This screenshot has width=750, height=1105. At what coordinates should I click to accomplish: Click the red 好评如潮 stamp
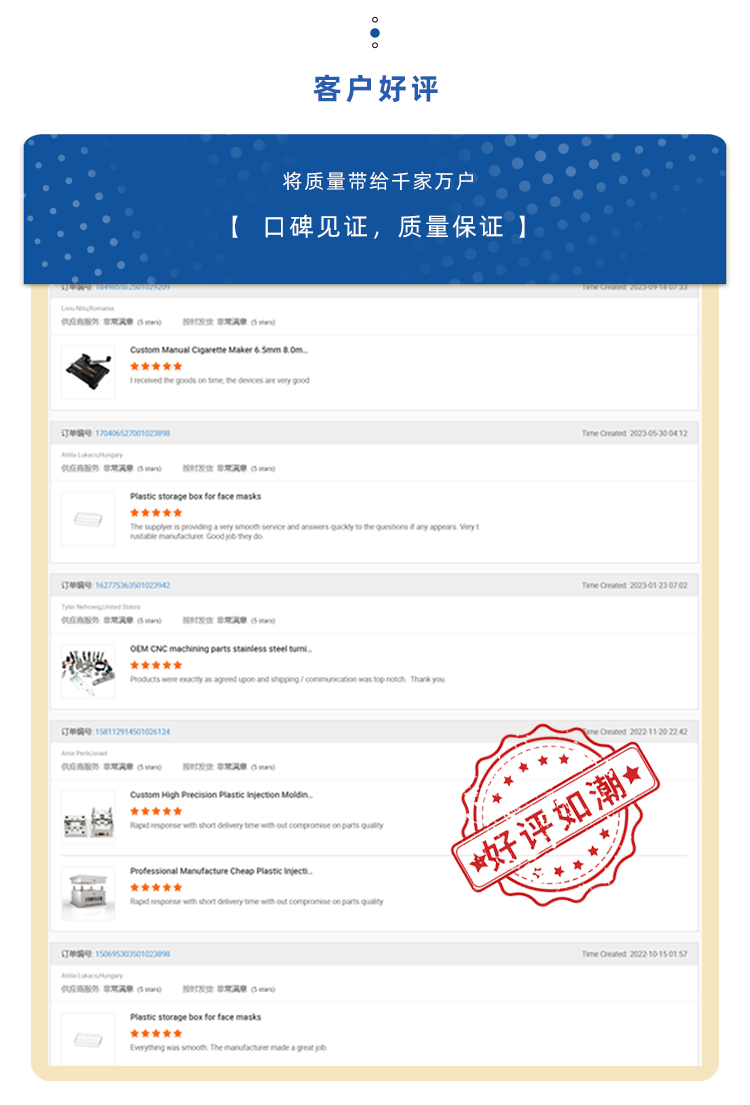[x=555, y=815]
